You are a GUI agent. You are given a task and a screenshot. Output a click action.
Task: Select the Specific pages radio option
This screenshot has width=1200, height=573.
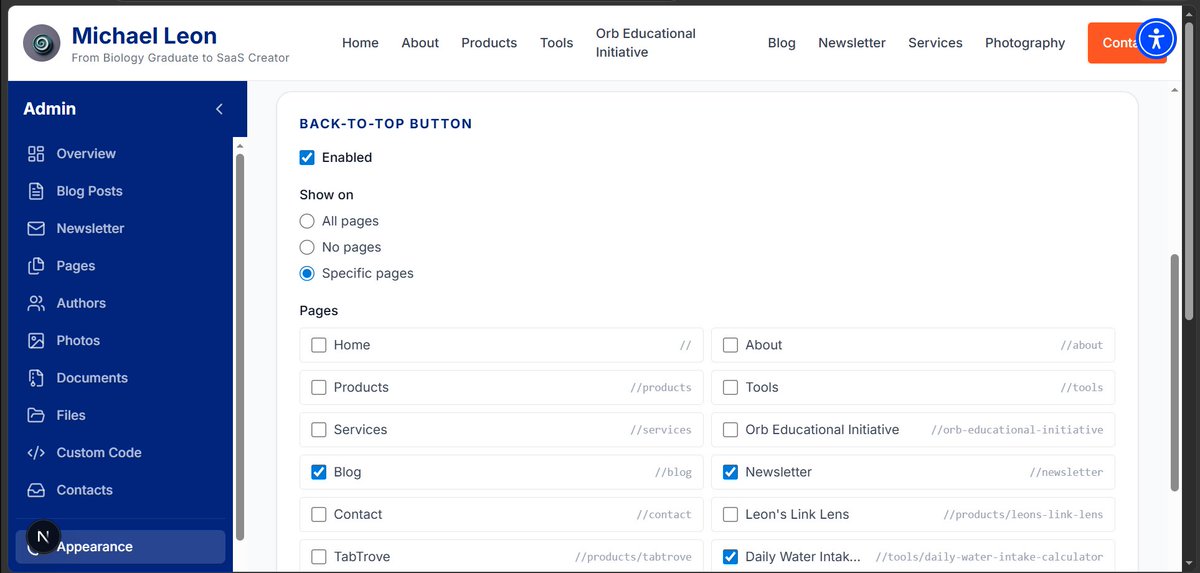[x=307, y=273]
